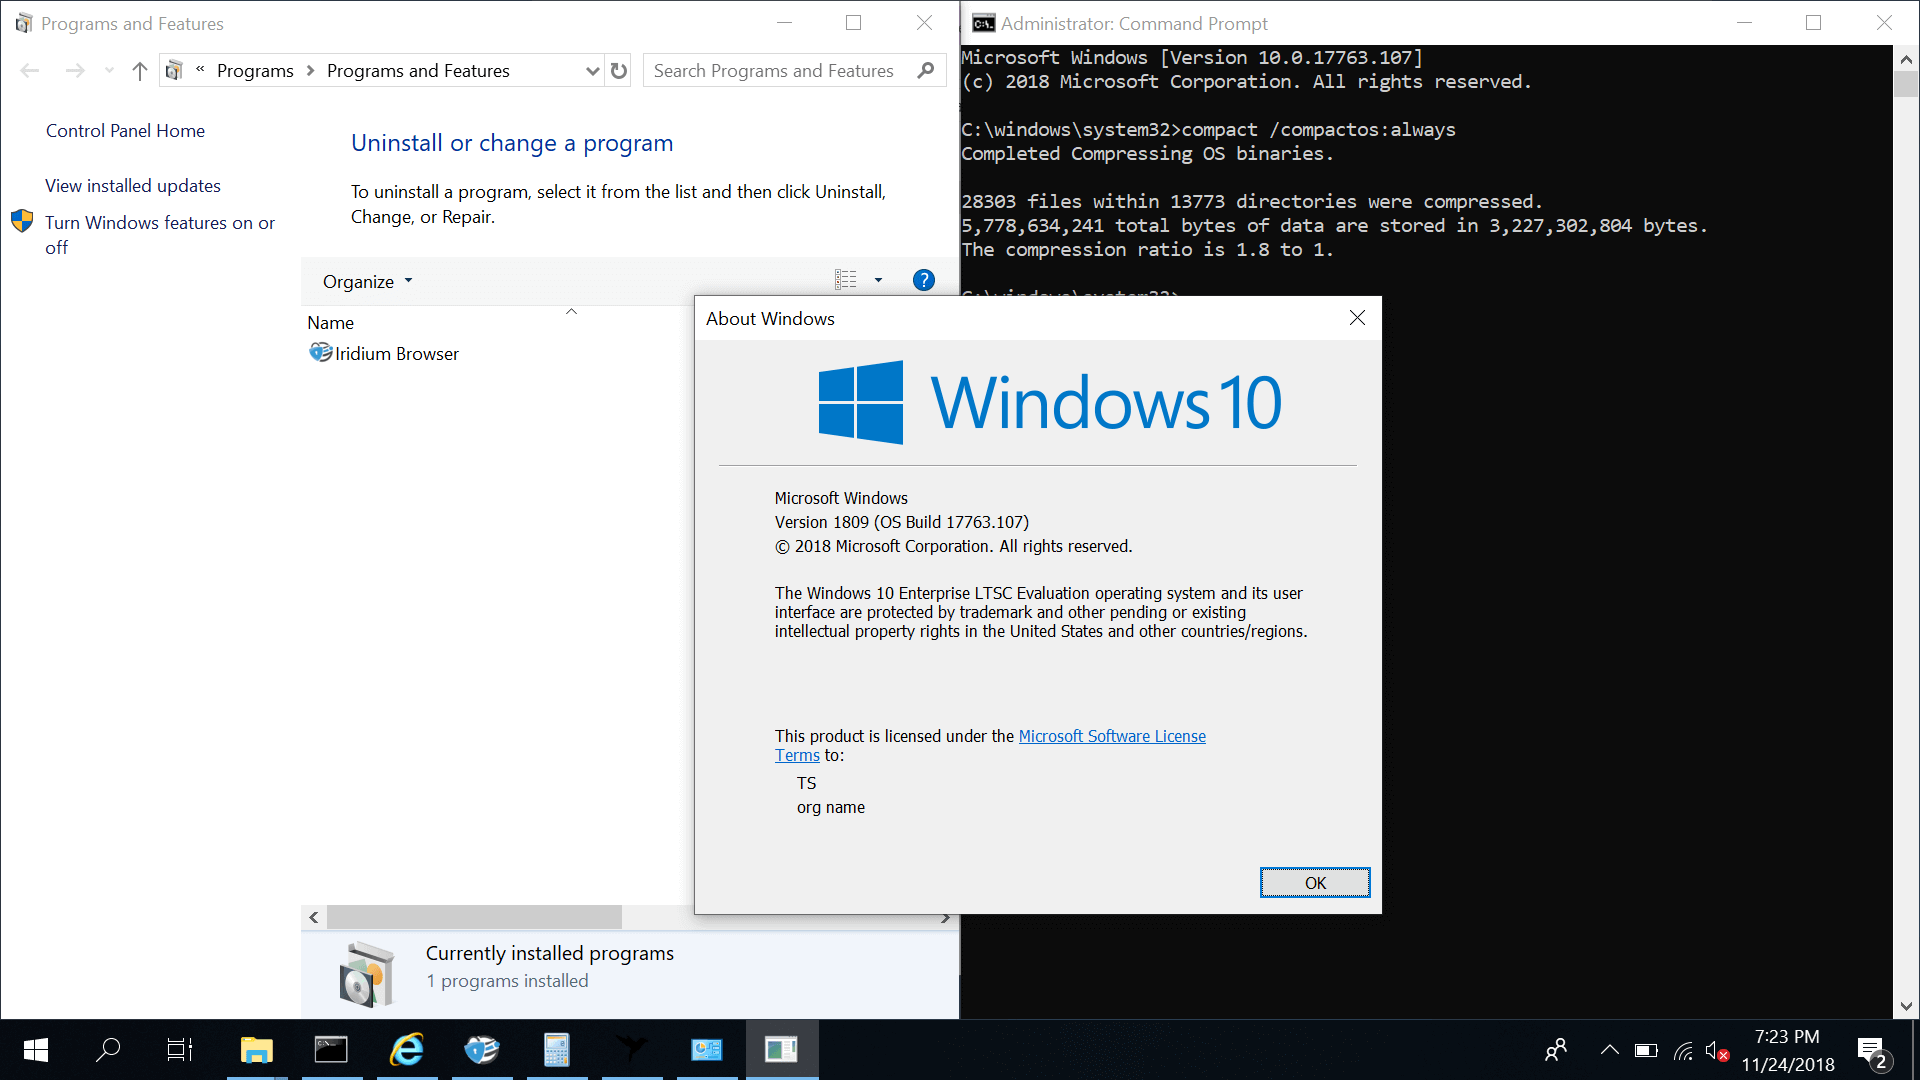The image size is (1920, 1080).
Task: Open the clock and date flyout
Action: coord(1788,1050)
